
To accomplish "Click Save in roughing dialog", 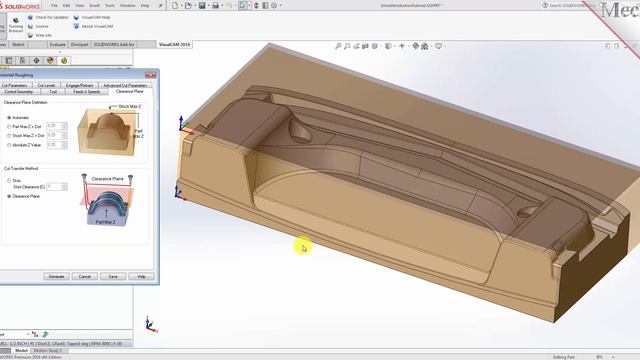I will [x=113, y=276].
